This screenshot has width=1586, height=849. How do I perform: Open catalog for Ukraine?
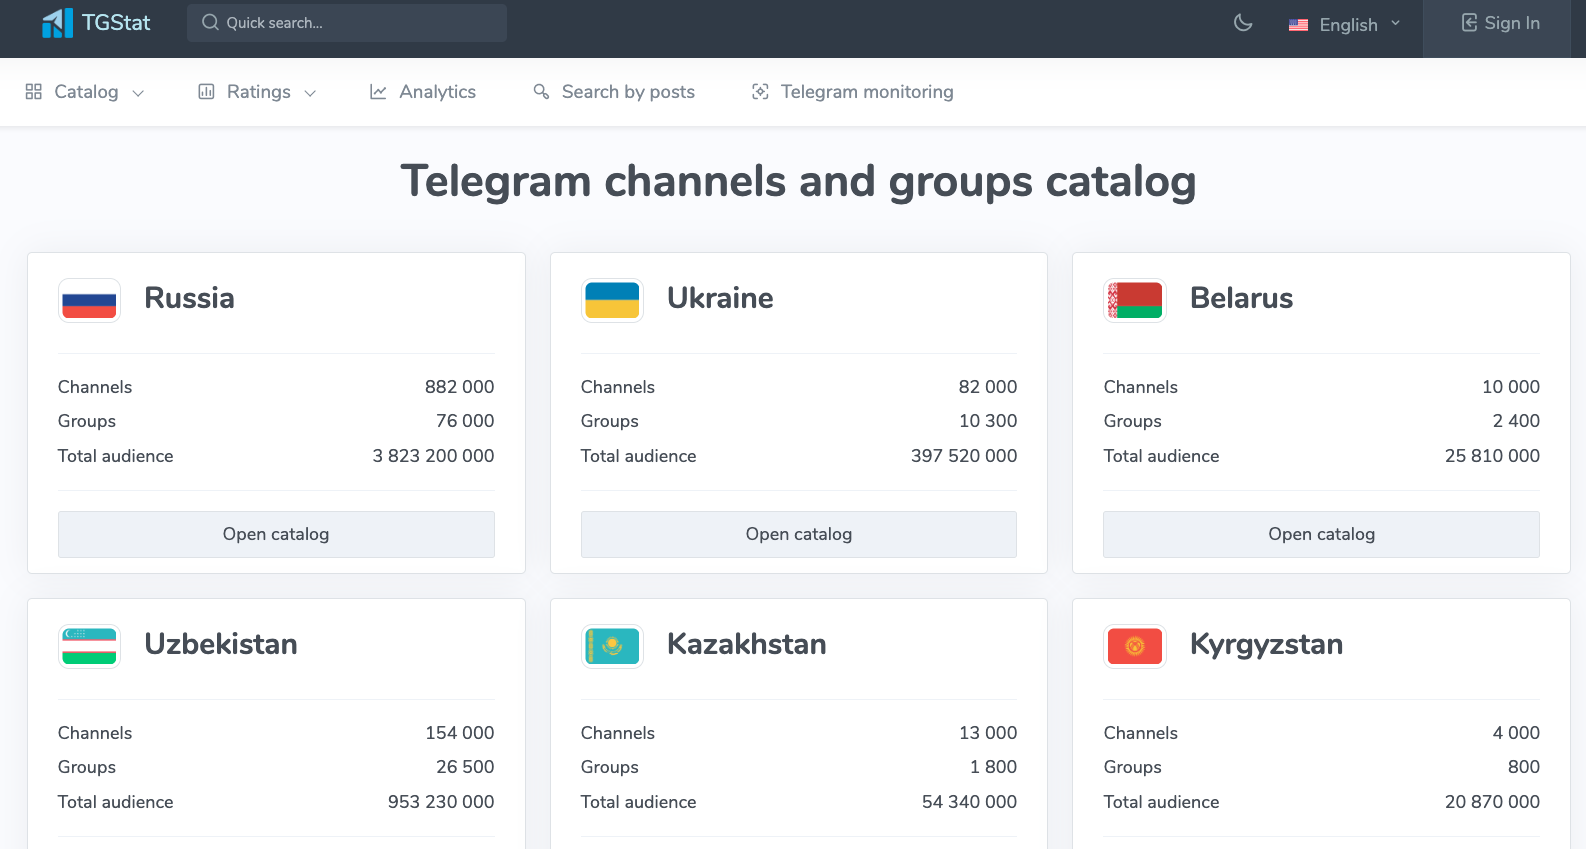pos(799,534)
